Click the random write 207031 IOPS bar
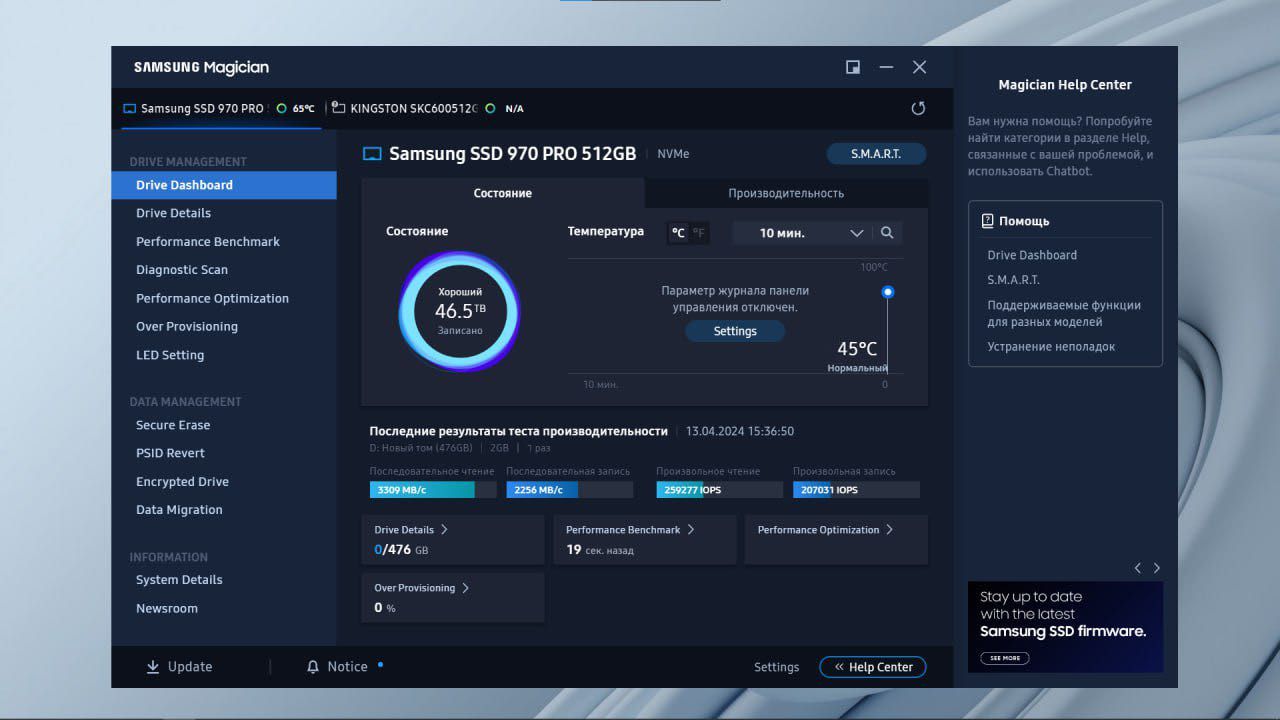The image size is (1280, 720). [x=857, y=490]
